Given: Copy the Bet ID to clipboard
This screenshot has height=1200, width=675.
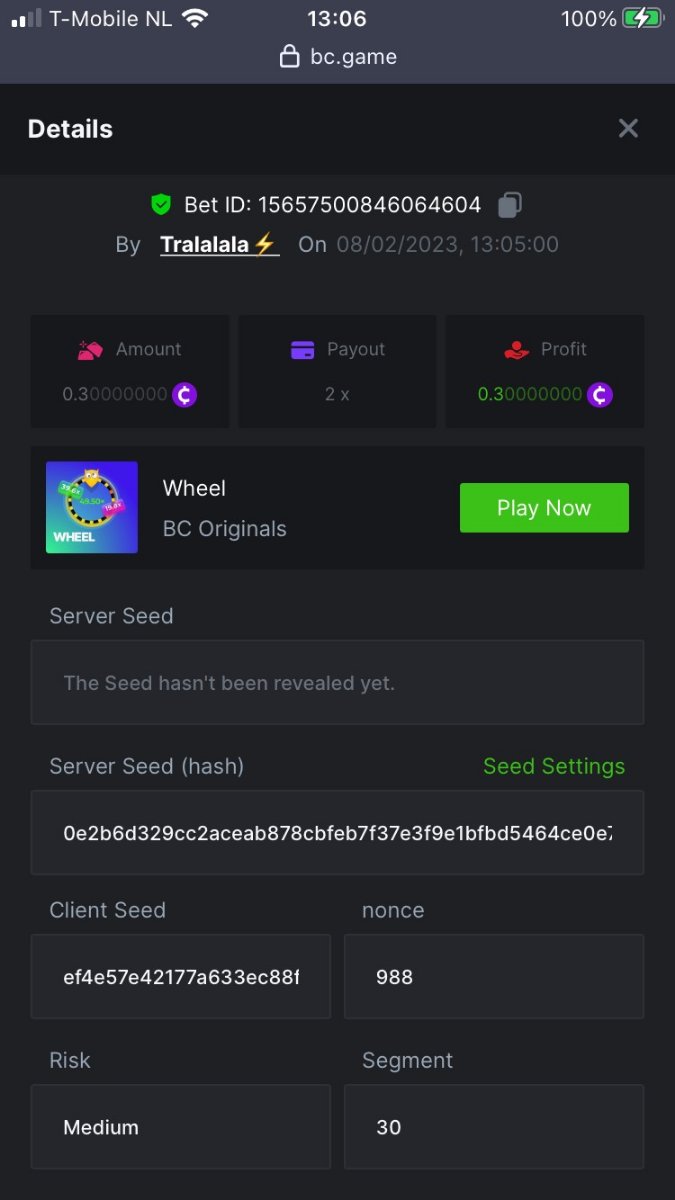Looking at the screenshot, I should [x=510, y=205].
